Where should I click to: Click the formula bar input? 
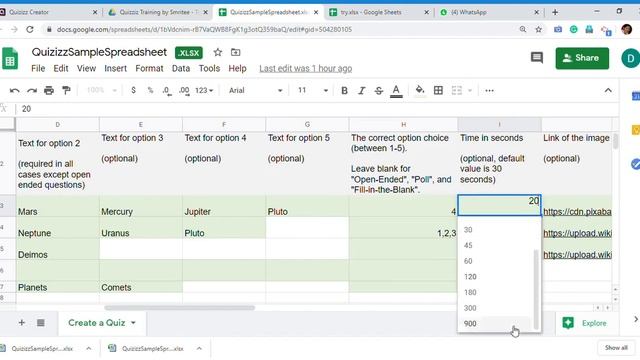tap(318, 109)
